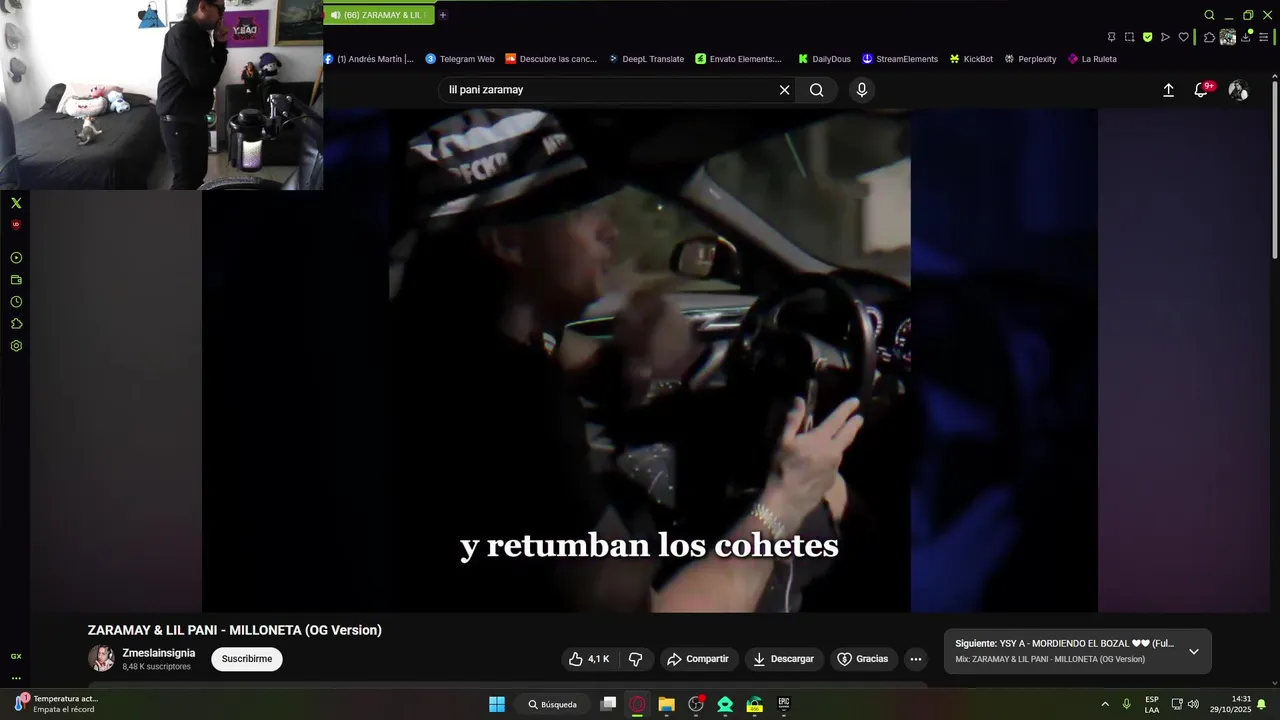The image size is (1280, 720).
Task: Like the video with 4,1 K thumbs up
Action: coord(589,659)
